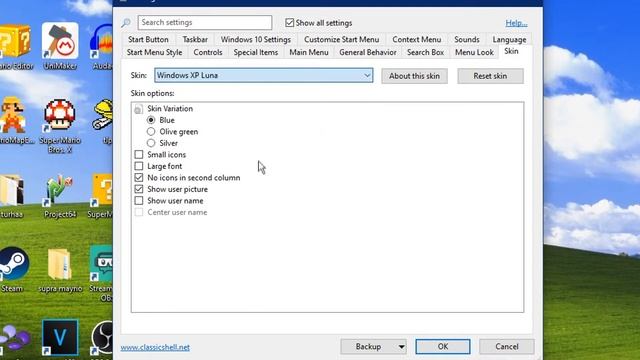The height and width of the screenshot is (360, 640).
Task: Click the Skin Variation group icon
Action: pos(138,109)
